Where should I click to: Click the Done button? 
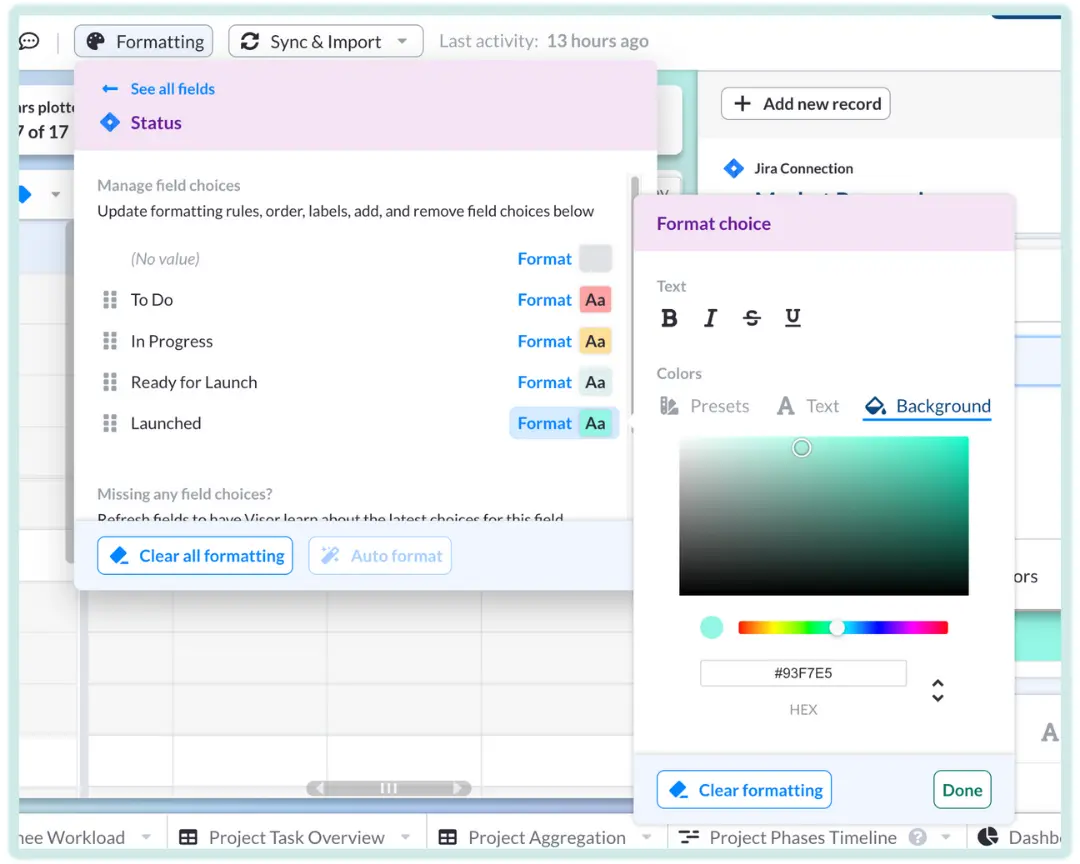(x=962, y=790)
